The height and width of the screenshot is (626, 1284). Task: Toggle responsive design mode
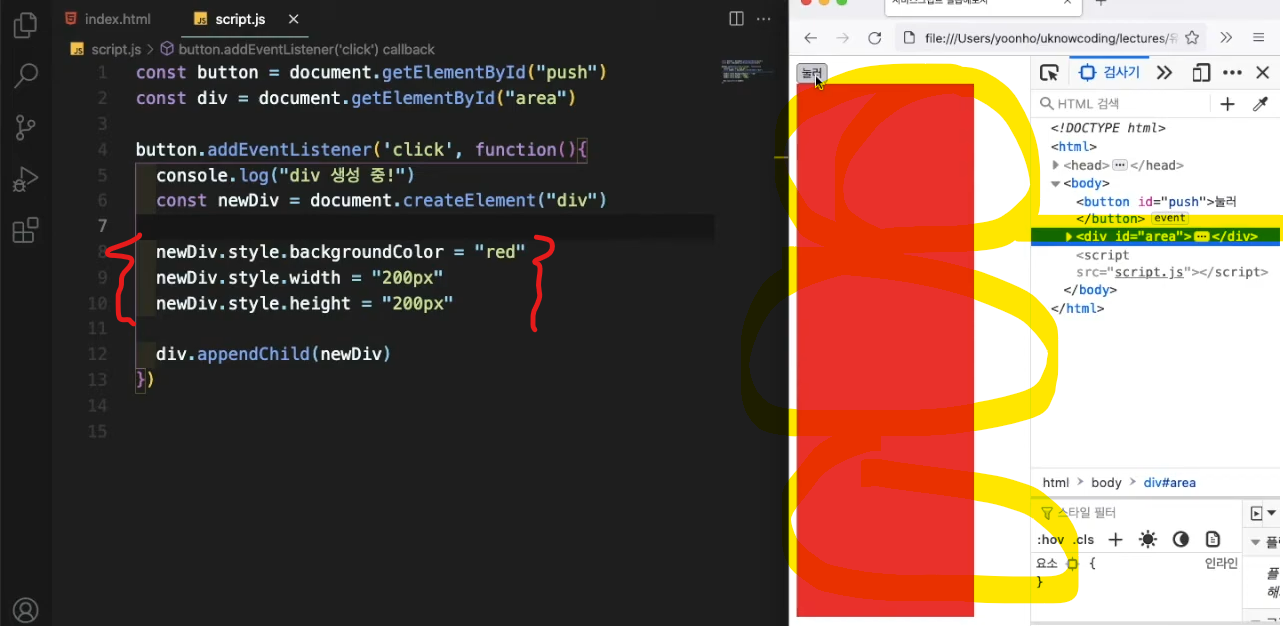(1202, 73)
